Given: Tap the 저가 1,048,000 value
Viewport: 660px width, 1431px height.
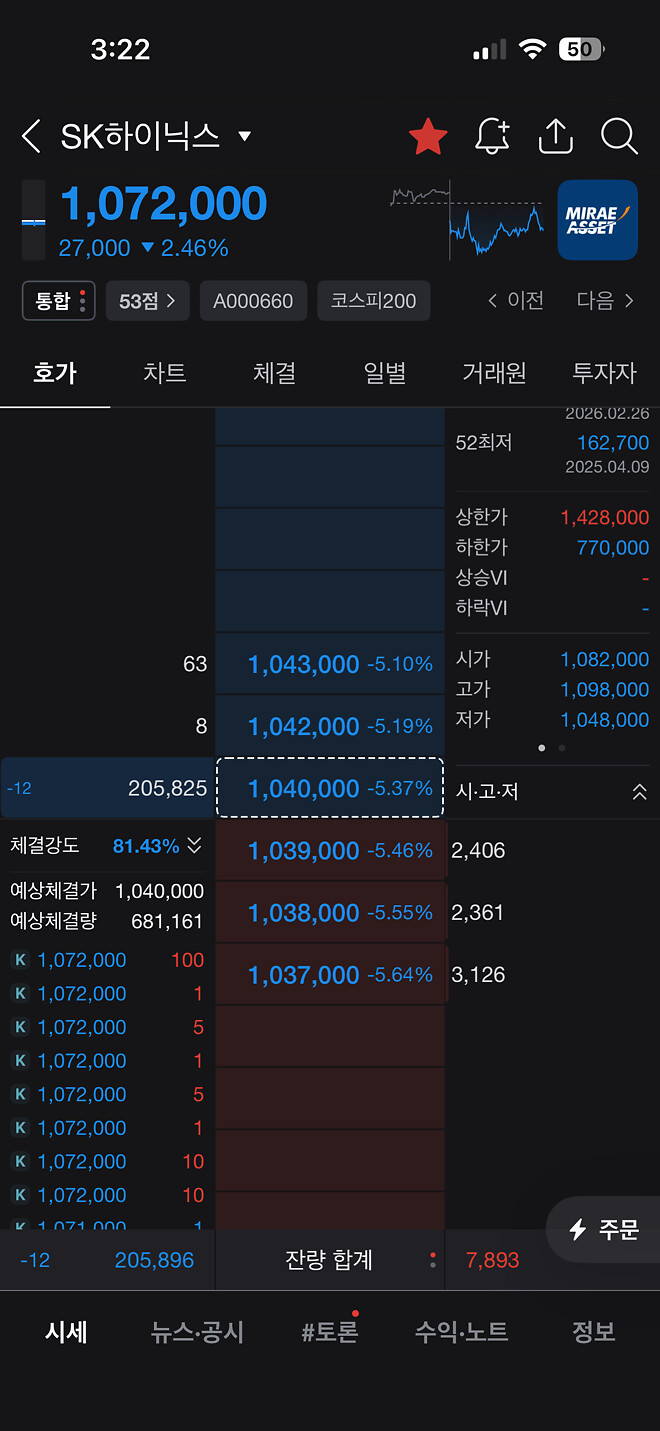Looking at the screenshot, I should 605,720.
